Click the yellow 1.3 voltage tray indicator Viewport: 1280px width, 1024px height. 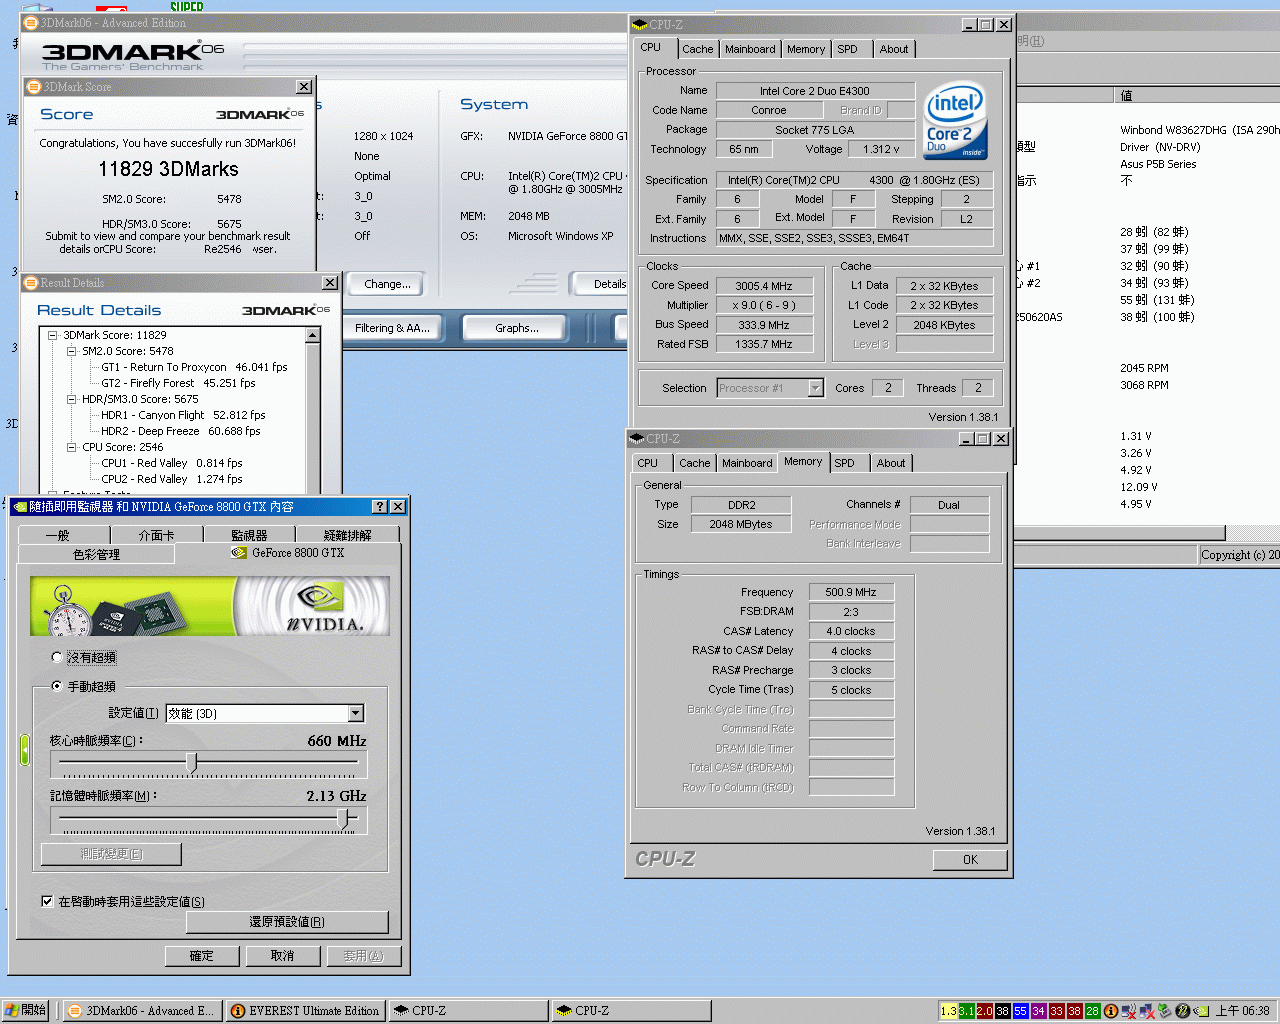(x=949, y=1011)
